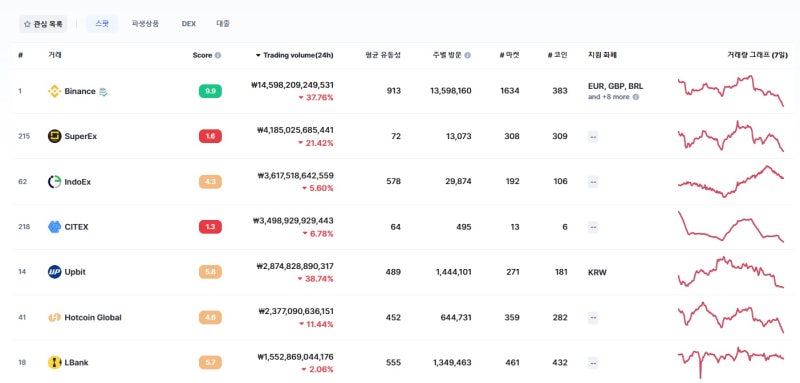Click the reserves badge icon beside Binance
Viewport: 800px width, 383px height.
(103, 92)
